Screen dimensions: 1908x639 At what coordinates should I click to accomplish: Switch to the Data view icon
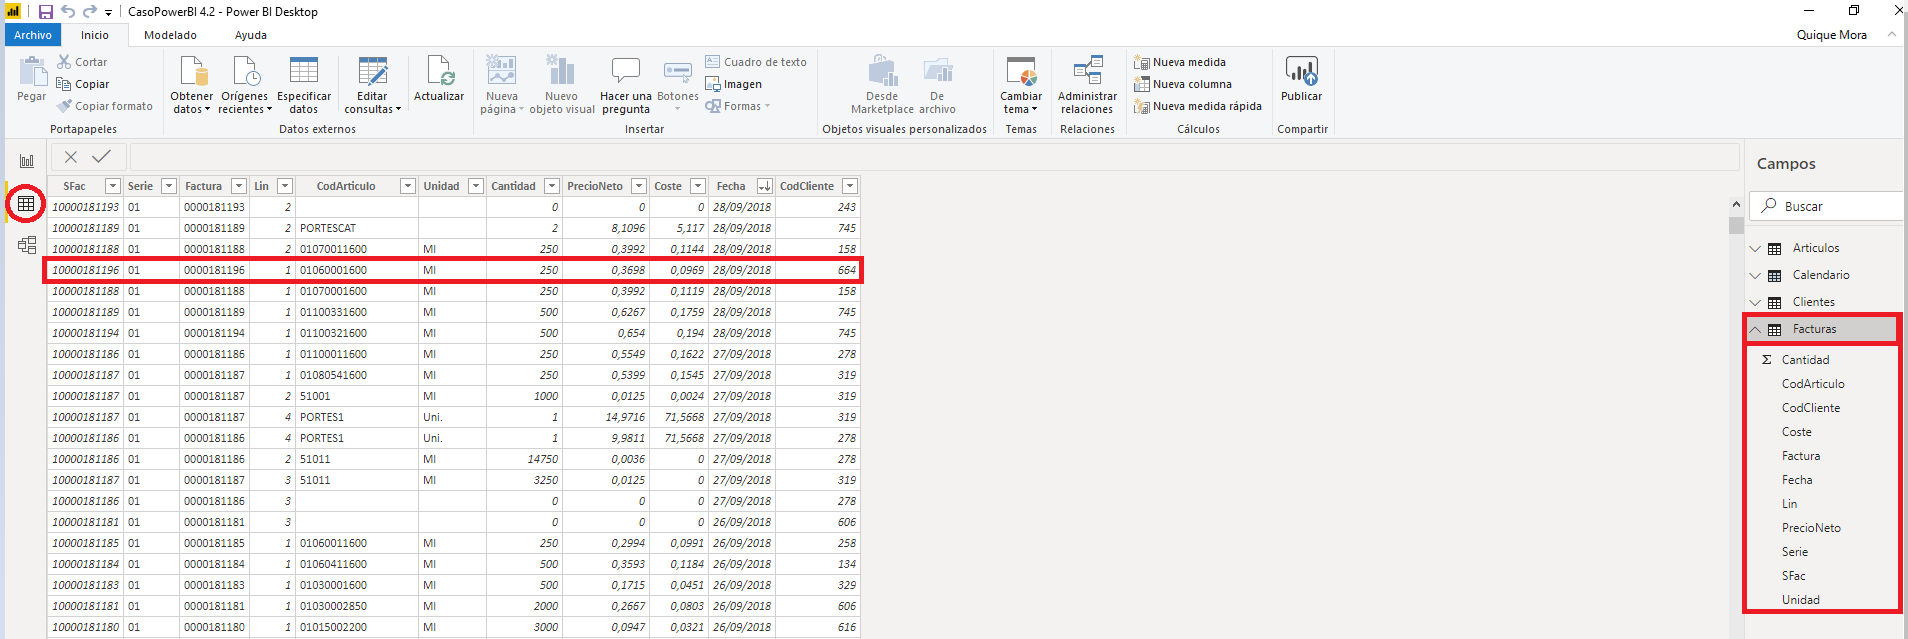(x=26, y=204)
